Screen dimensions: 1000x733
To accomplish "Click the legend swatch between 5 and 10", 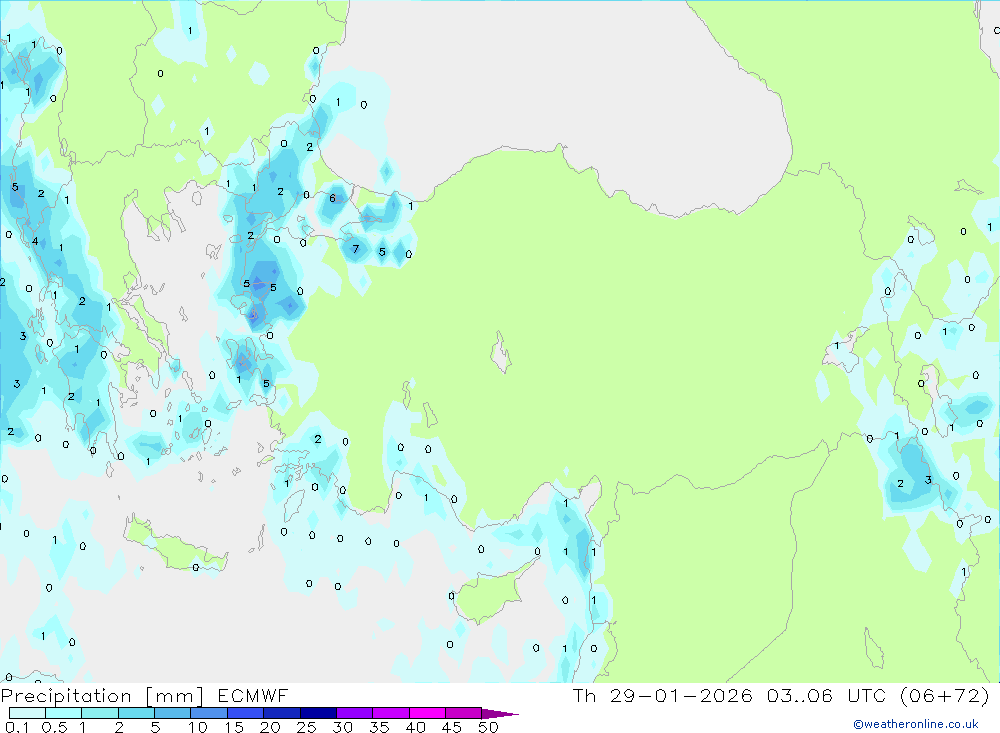I will click(173, 713).
